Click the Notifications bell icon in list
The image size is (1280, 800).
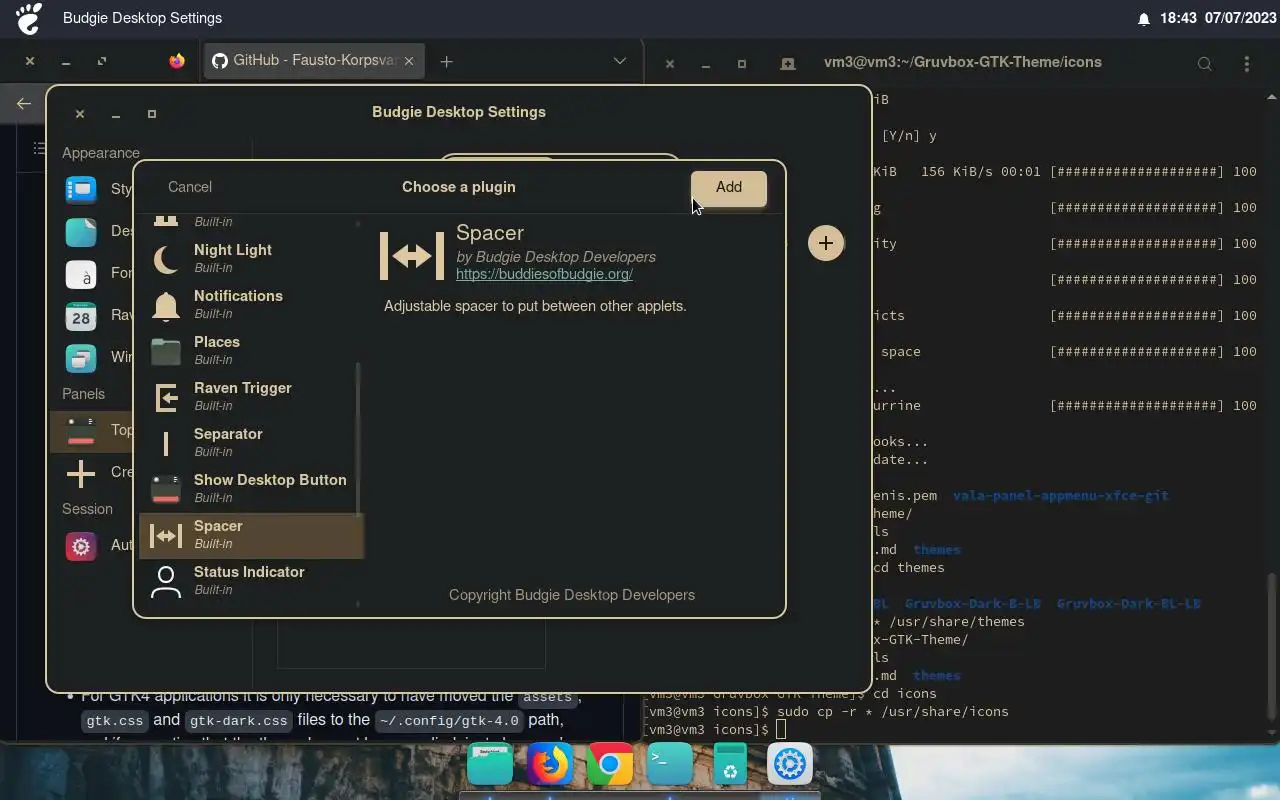(x=166, y=306)
